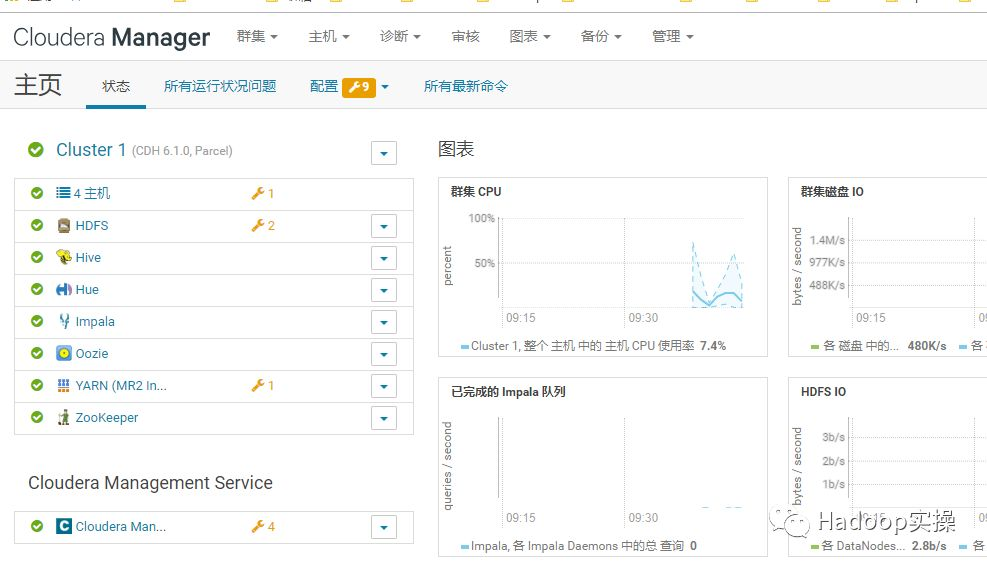Screen dimensions: 987x566
Task: Open the Oozie service link
Action: pos(92,354)
